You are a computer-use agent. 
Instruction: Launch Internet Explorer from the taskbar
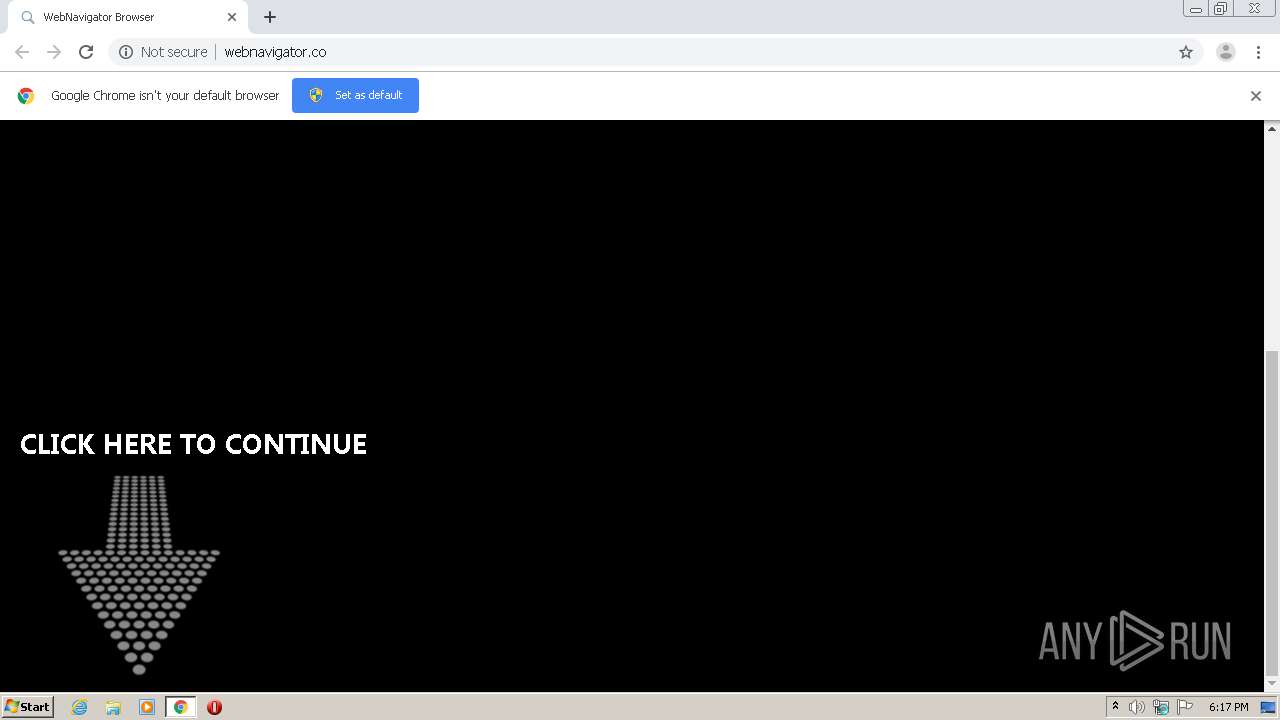coord(80,707)
